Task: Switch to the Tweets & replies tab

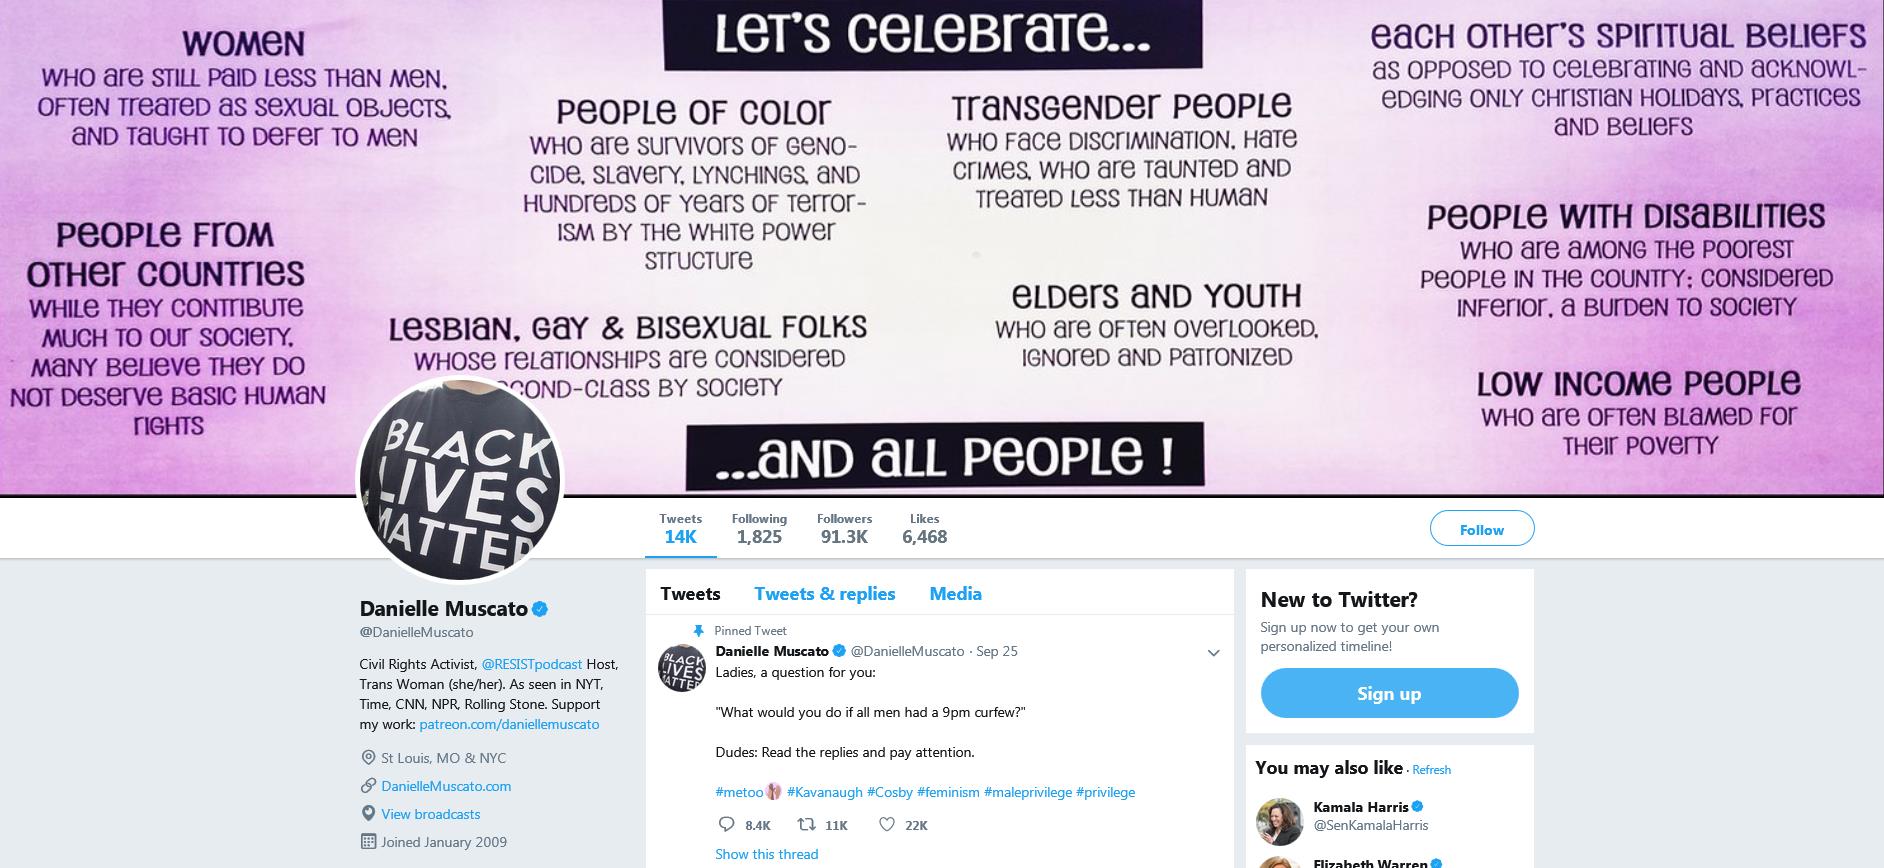Action: click(824, 594)
